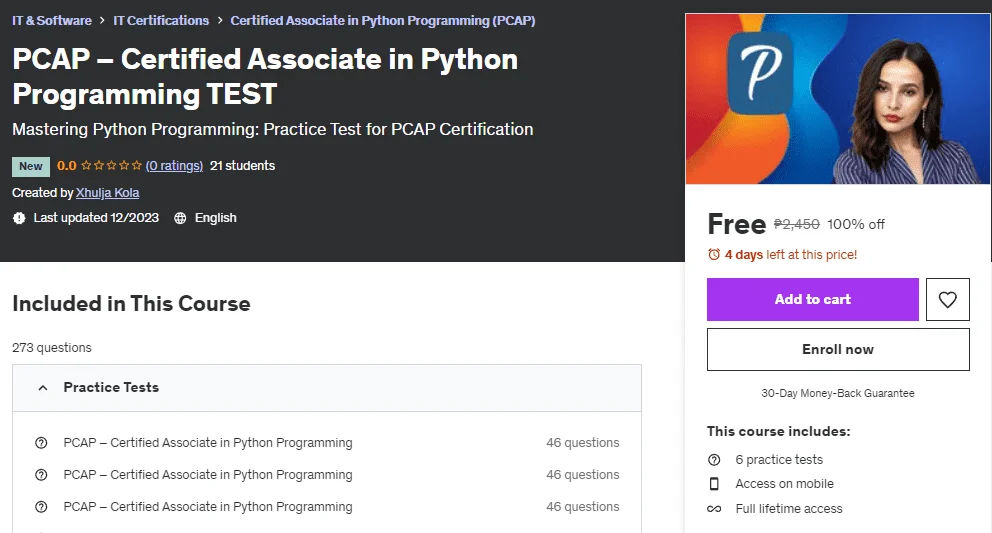
Task: Click the 6 practice tests label
Action: (779, 460)
